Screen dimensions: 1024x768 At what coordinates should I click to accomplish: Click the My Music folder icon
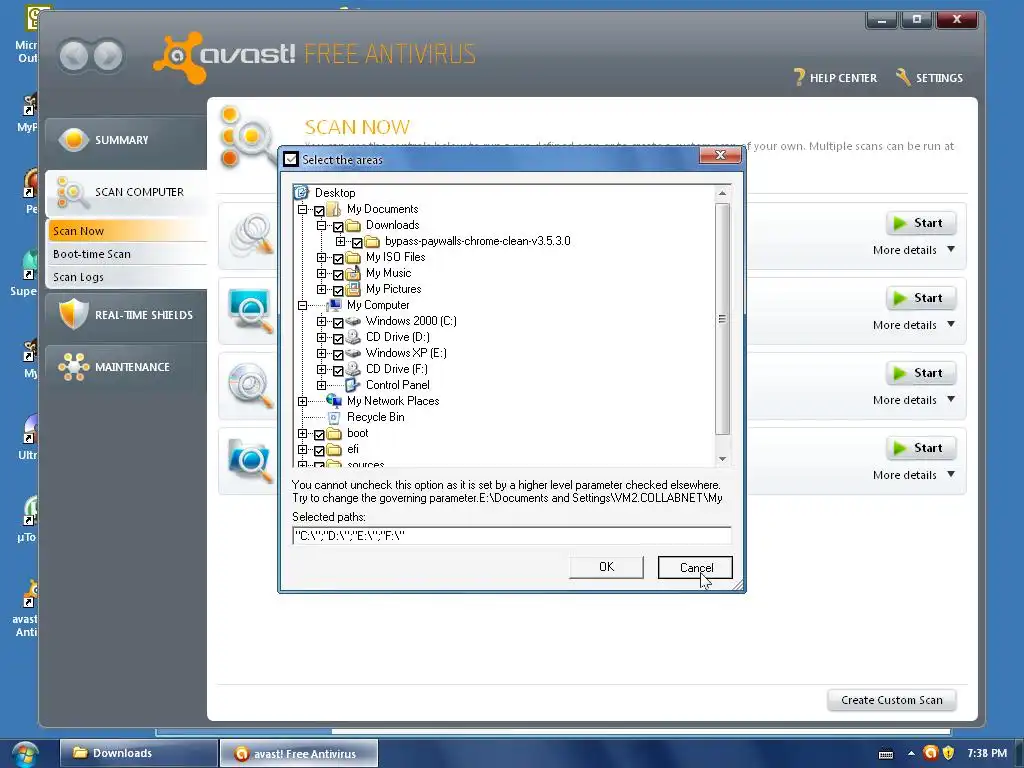click(x=353, y=273)
